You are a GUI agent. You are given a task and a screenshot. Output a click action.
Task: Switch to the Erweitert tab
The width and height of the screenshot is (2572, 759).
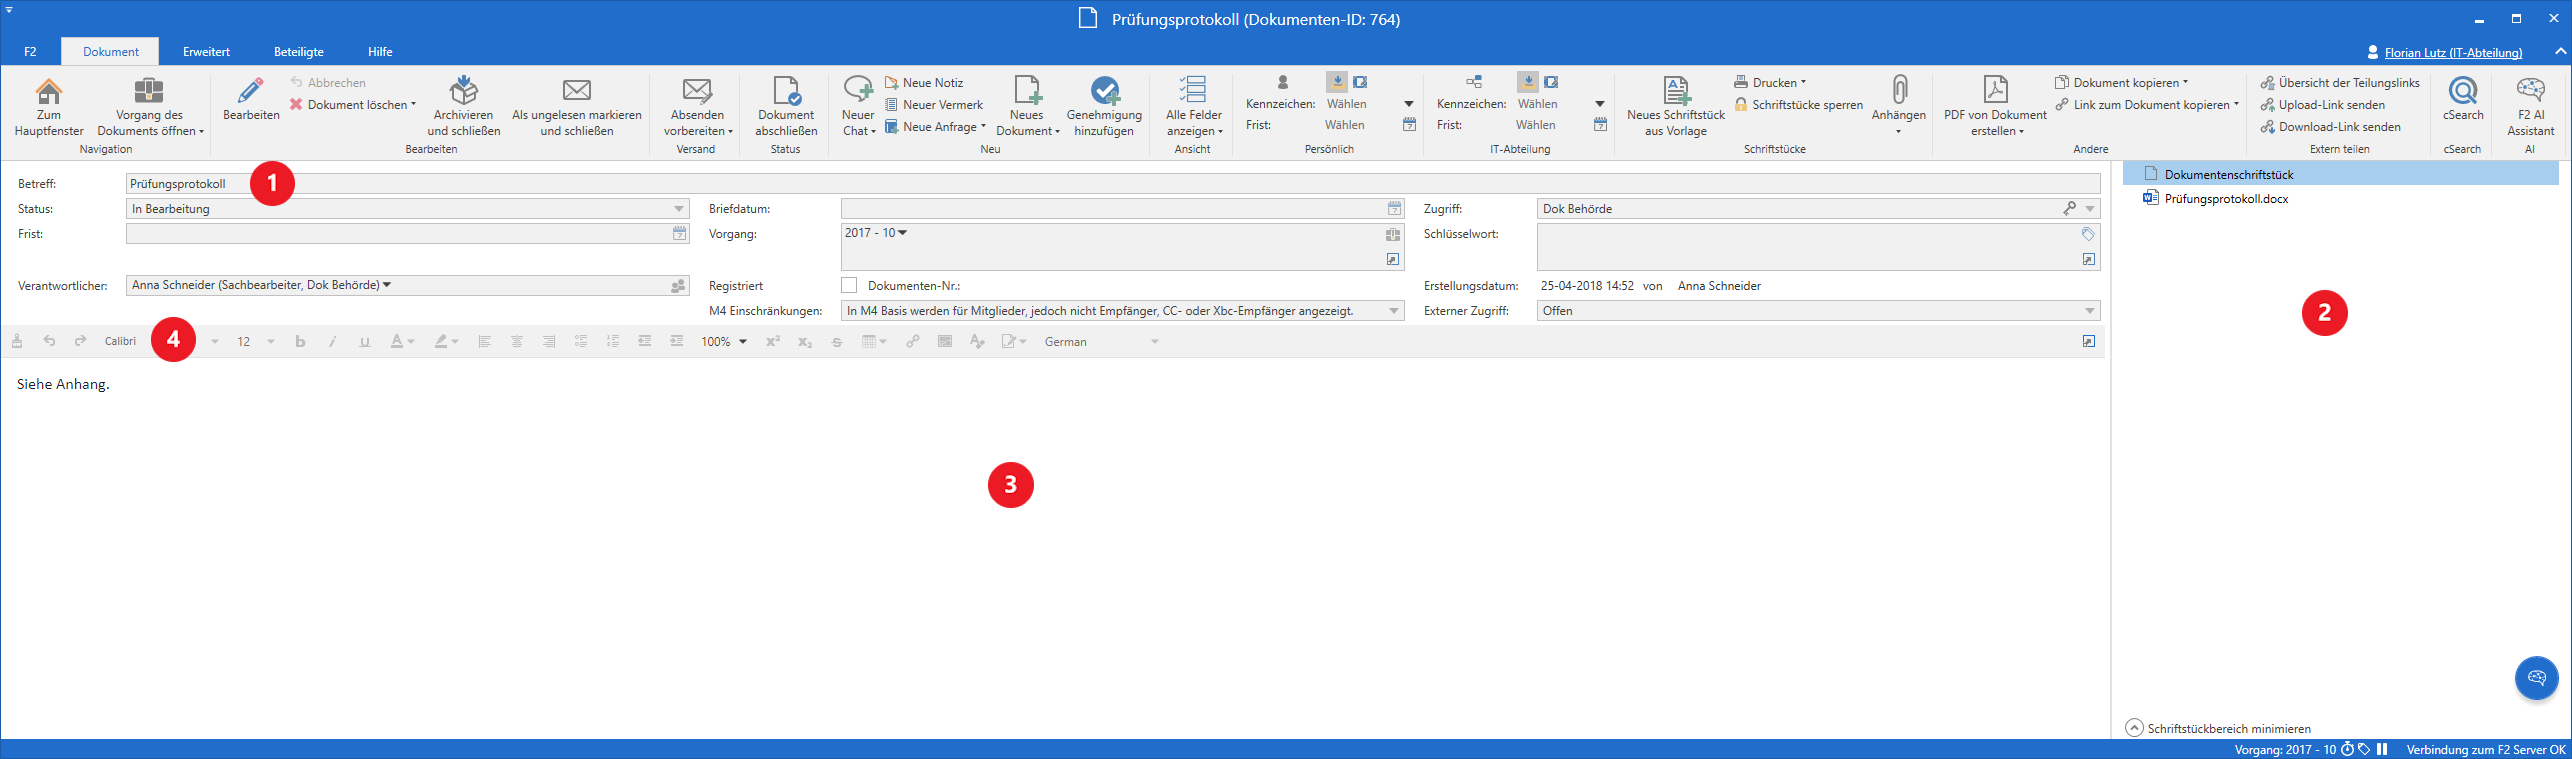[206, 52]
